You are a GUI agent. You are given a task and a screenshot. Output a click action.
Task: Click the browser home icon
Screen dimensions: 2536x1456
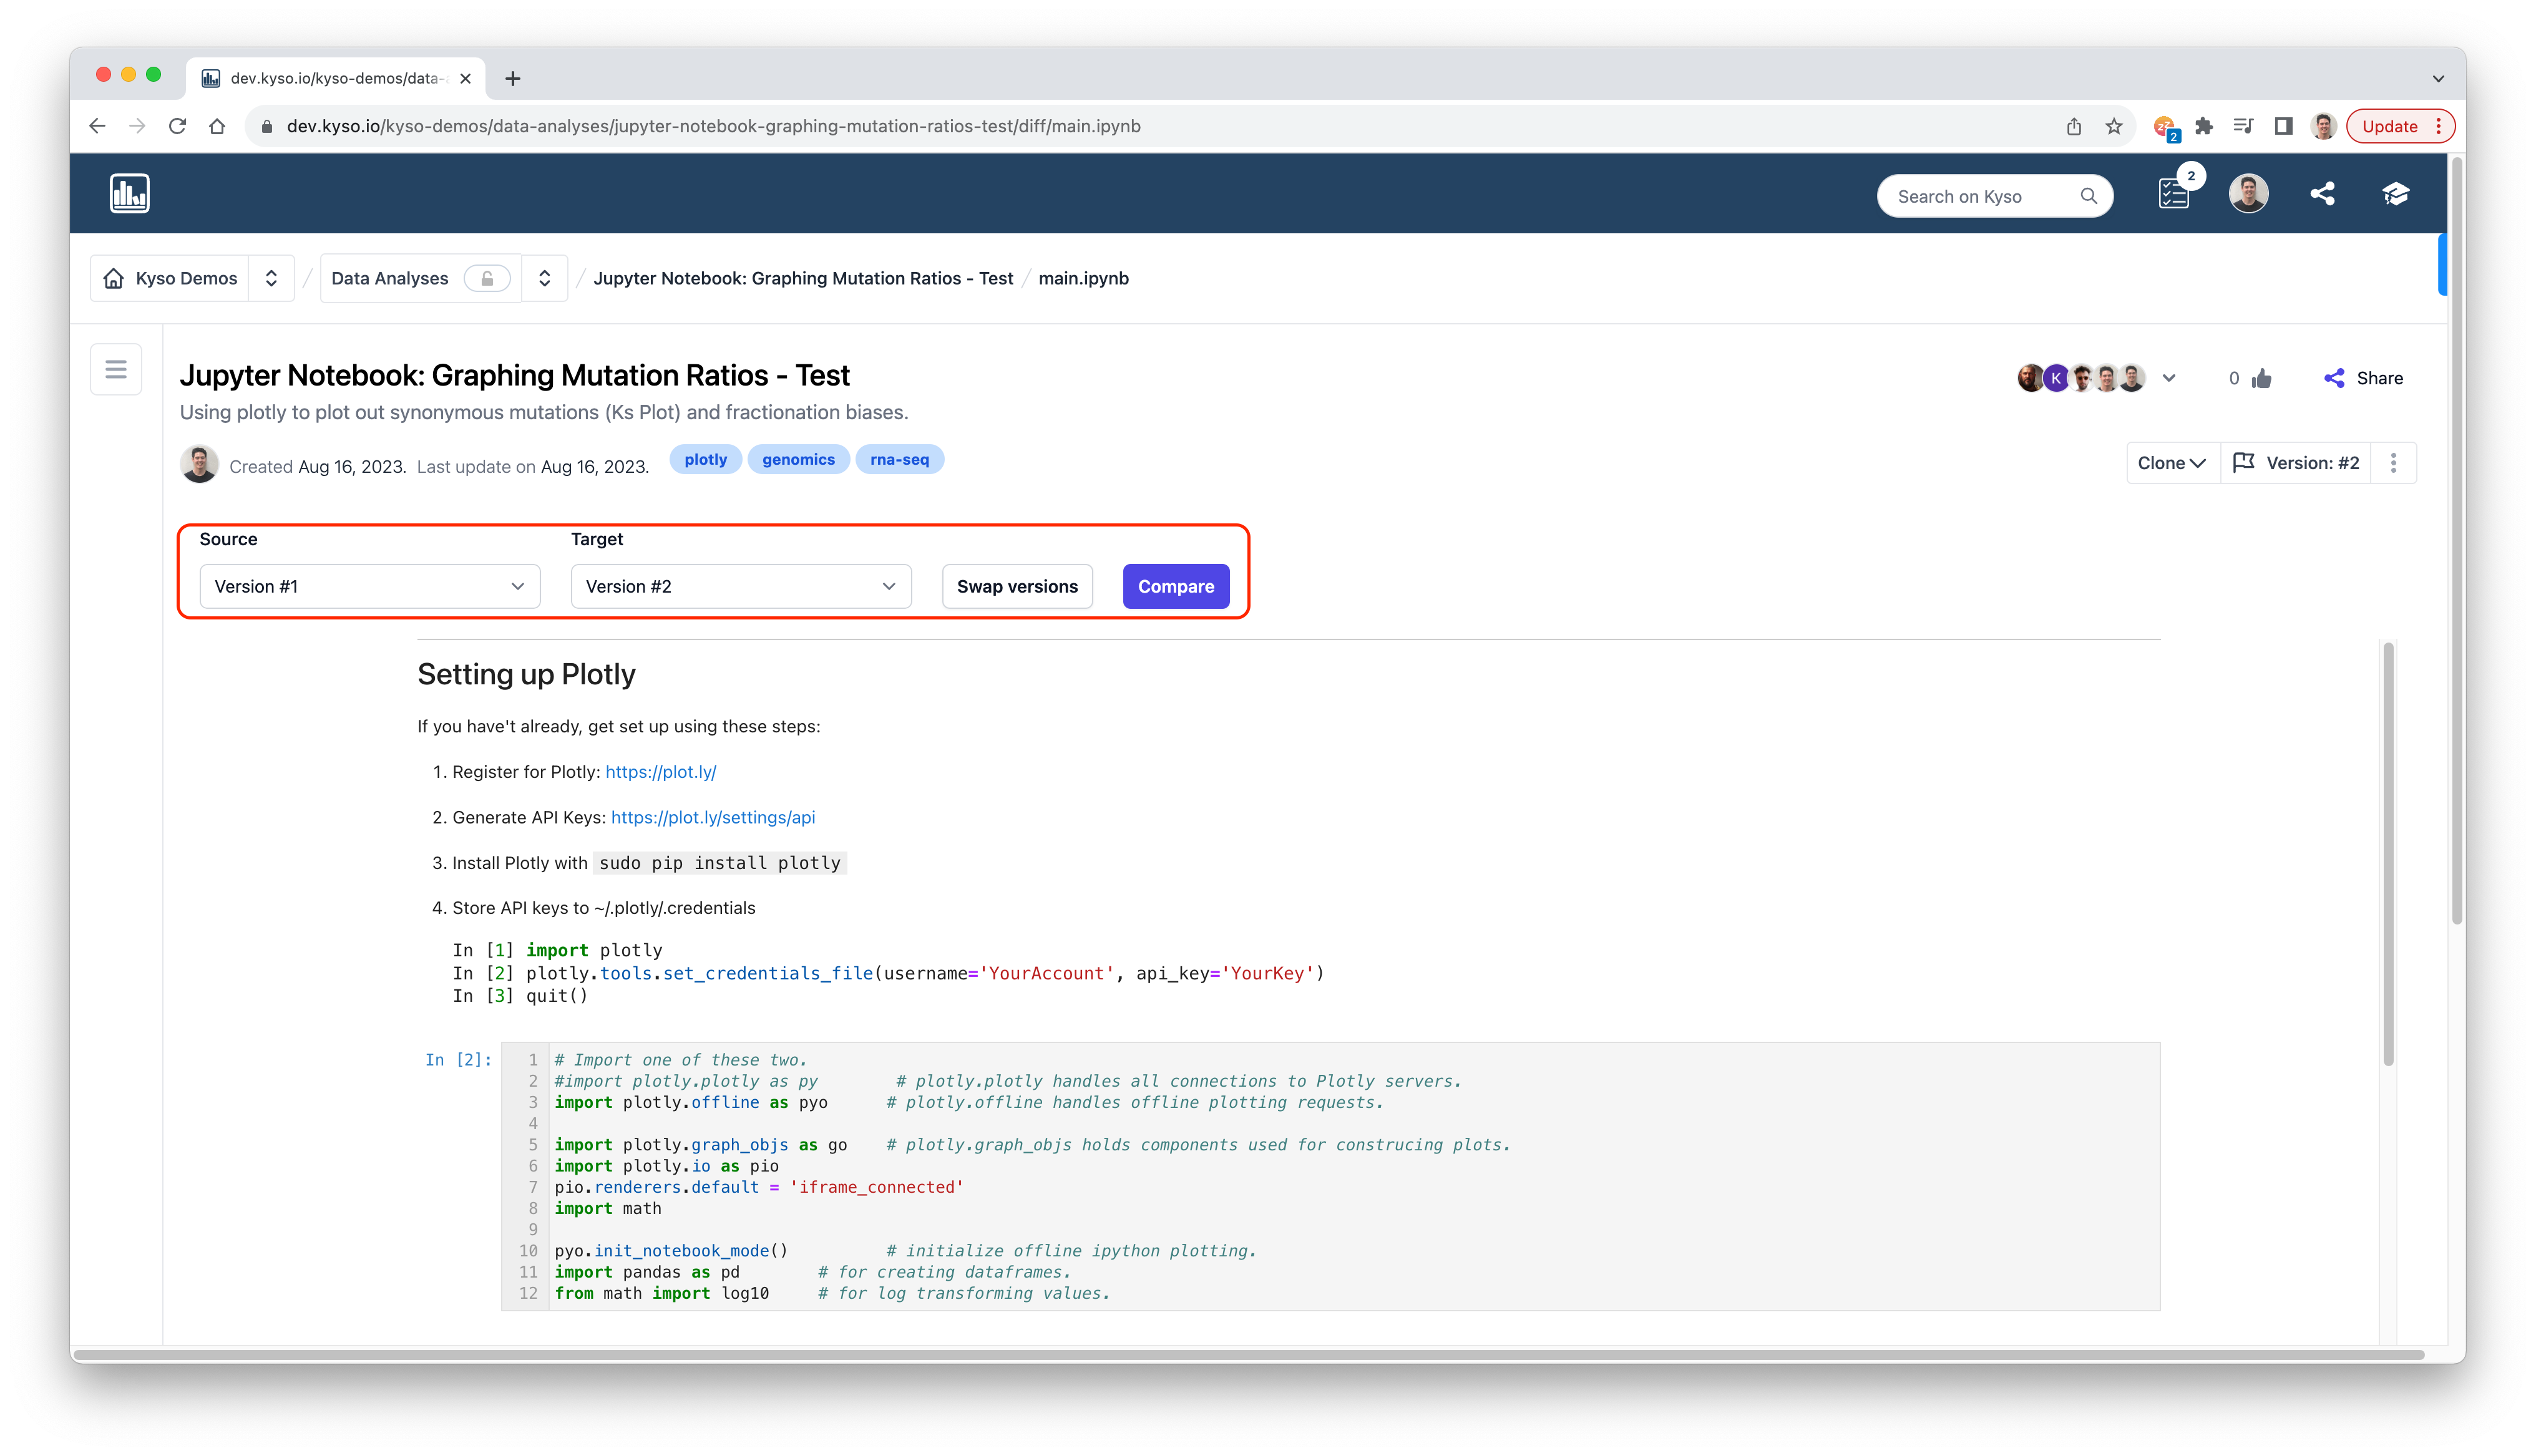pyautogui.click(x=217, y=126)
